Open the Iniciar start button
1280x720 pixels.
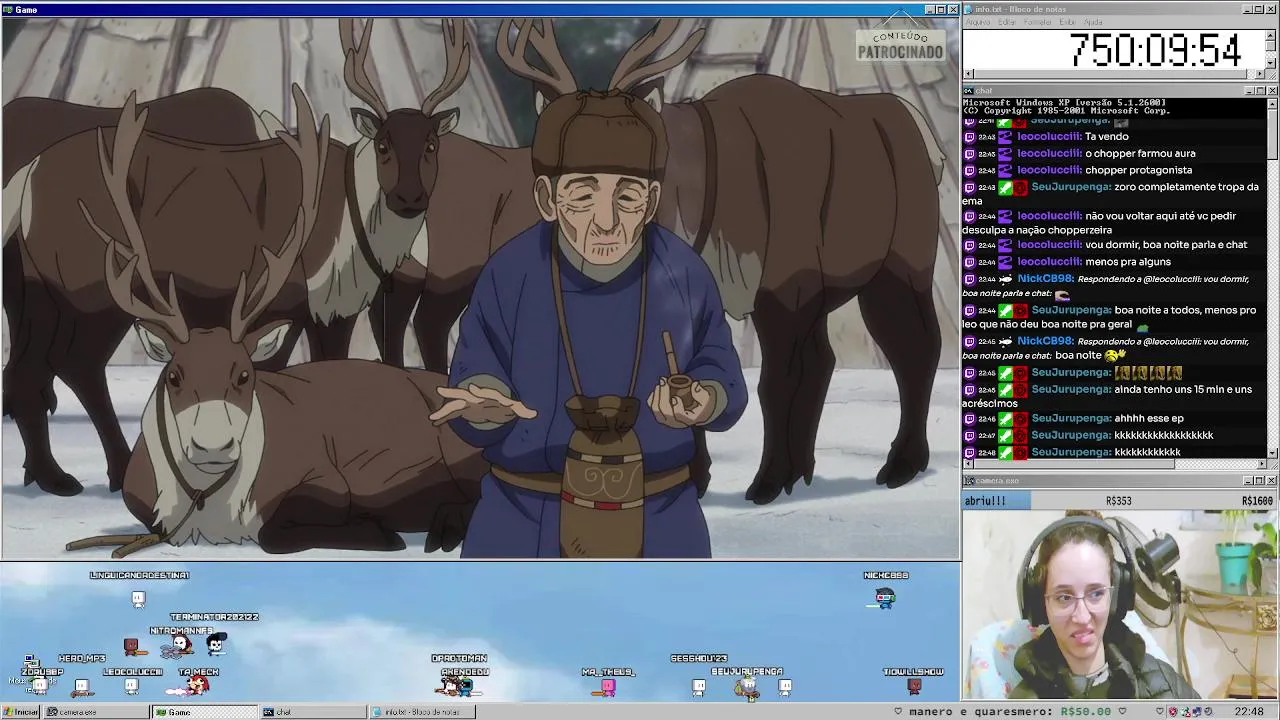pyautogui.click(x=20, y=712)
